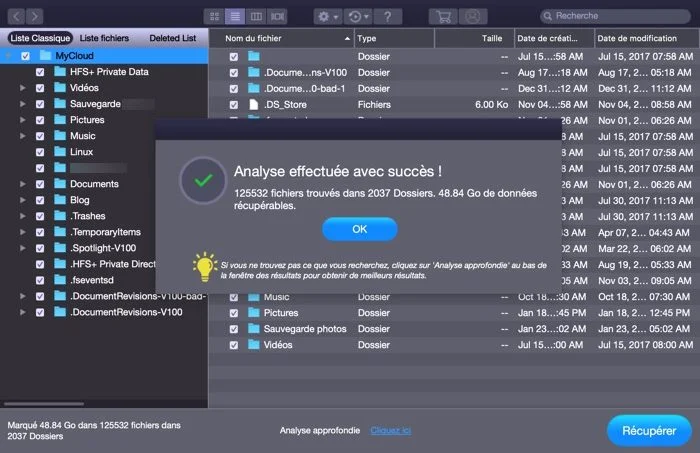Select the Liste Classique tab
The image size is (700, 453).
point(40,38)
